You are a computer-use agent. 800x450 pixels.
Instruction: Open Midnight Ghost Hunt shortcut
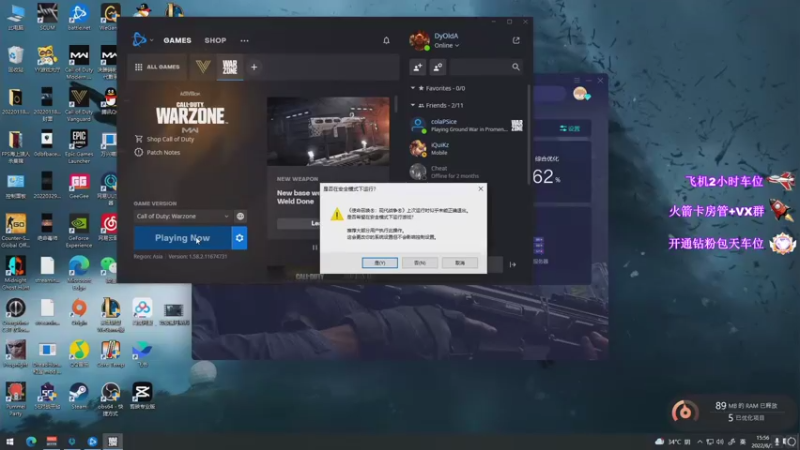pyautogui.click(x=16, y=273)
